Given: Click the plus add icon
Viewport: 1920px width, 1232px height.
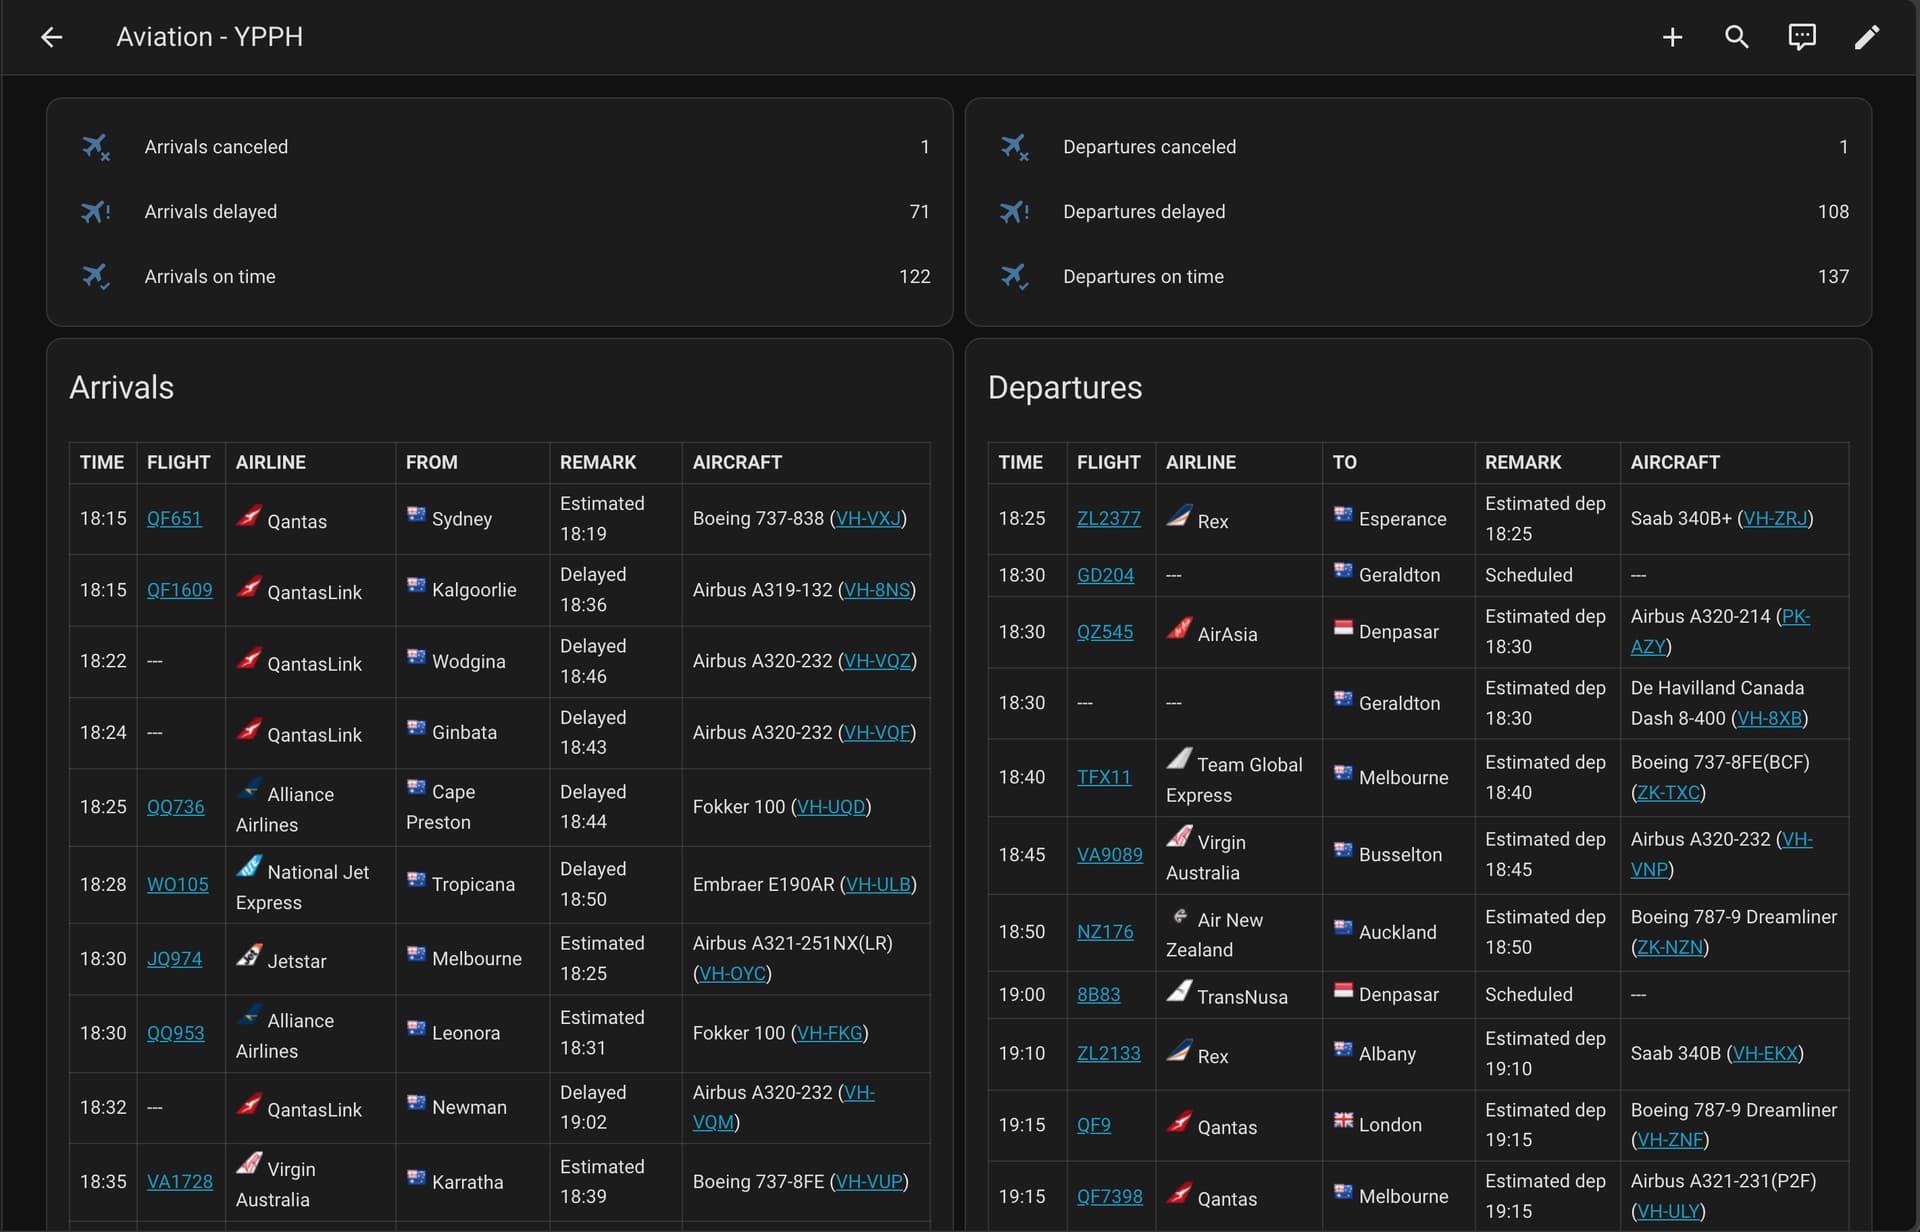Looking at the screenshot, I should click(x=1672, y=37).
